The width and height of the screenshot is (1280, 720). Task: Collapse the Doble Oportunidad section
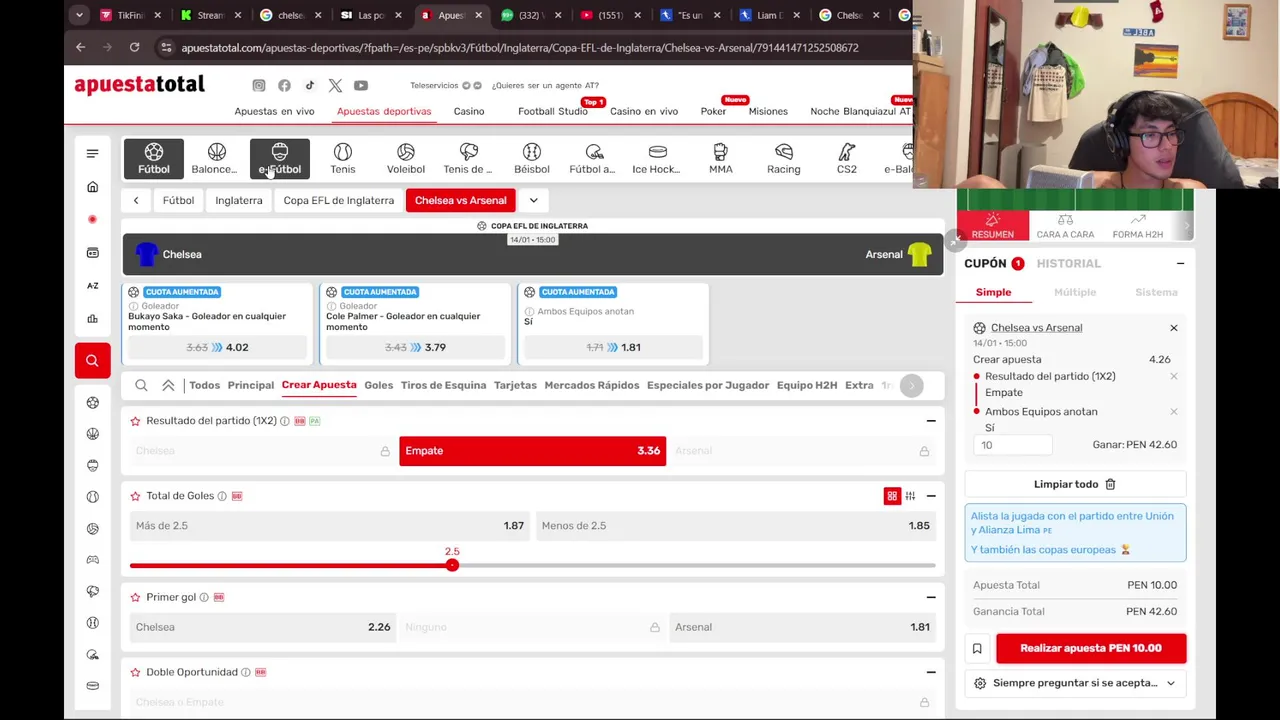point(931,672)
